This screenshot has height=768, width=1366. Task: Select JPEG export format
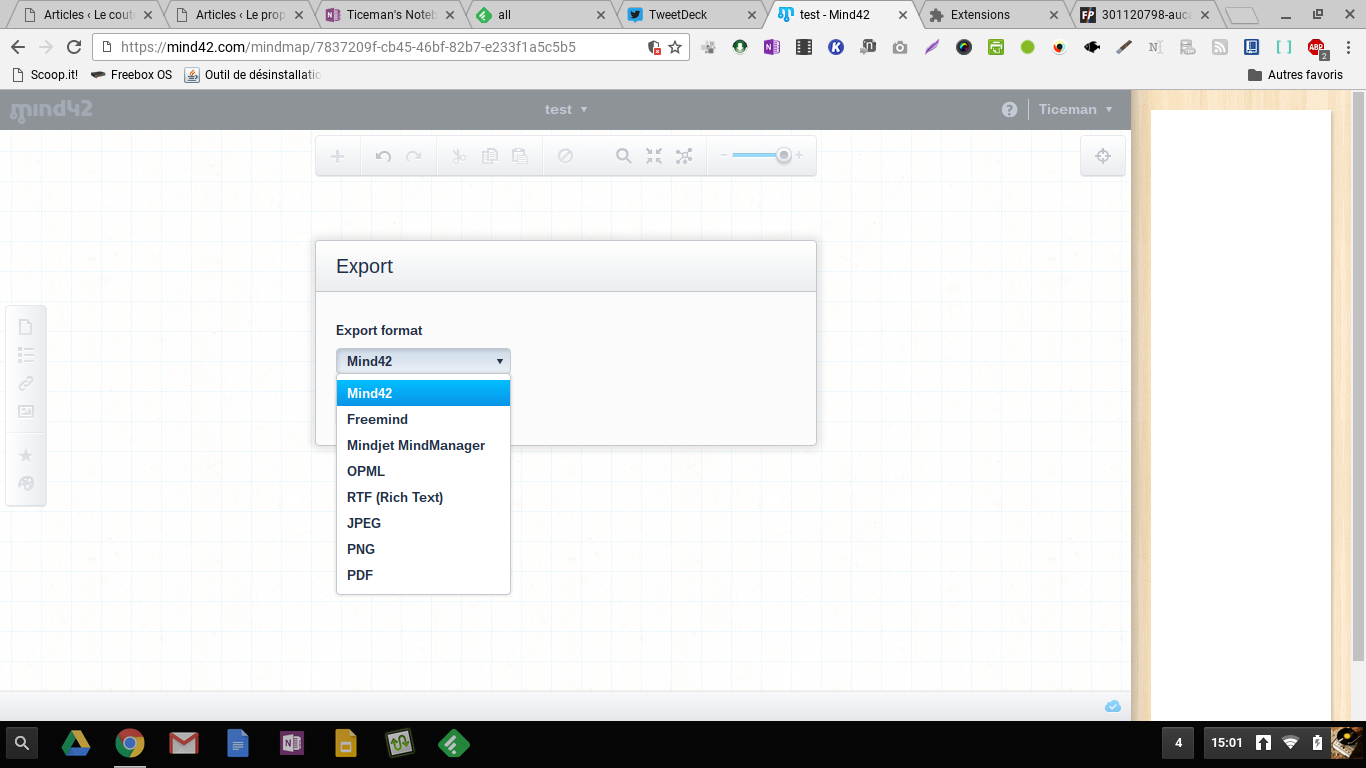423,523
